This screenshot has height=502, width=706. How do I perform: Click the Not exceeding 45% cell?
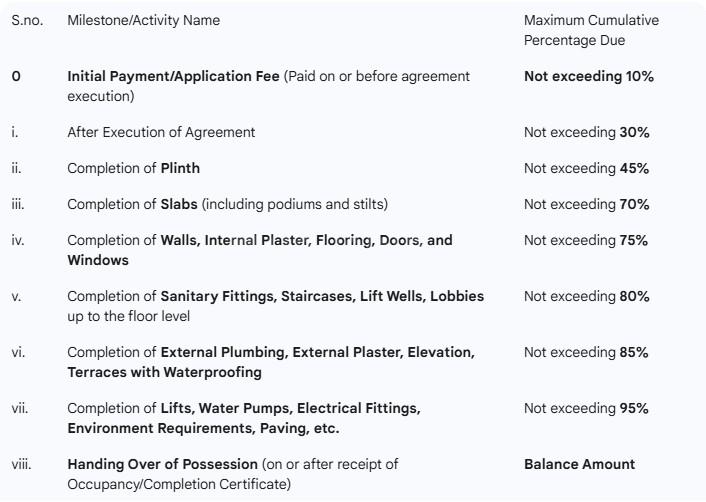point(586,168)
